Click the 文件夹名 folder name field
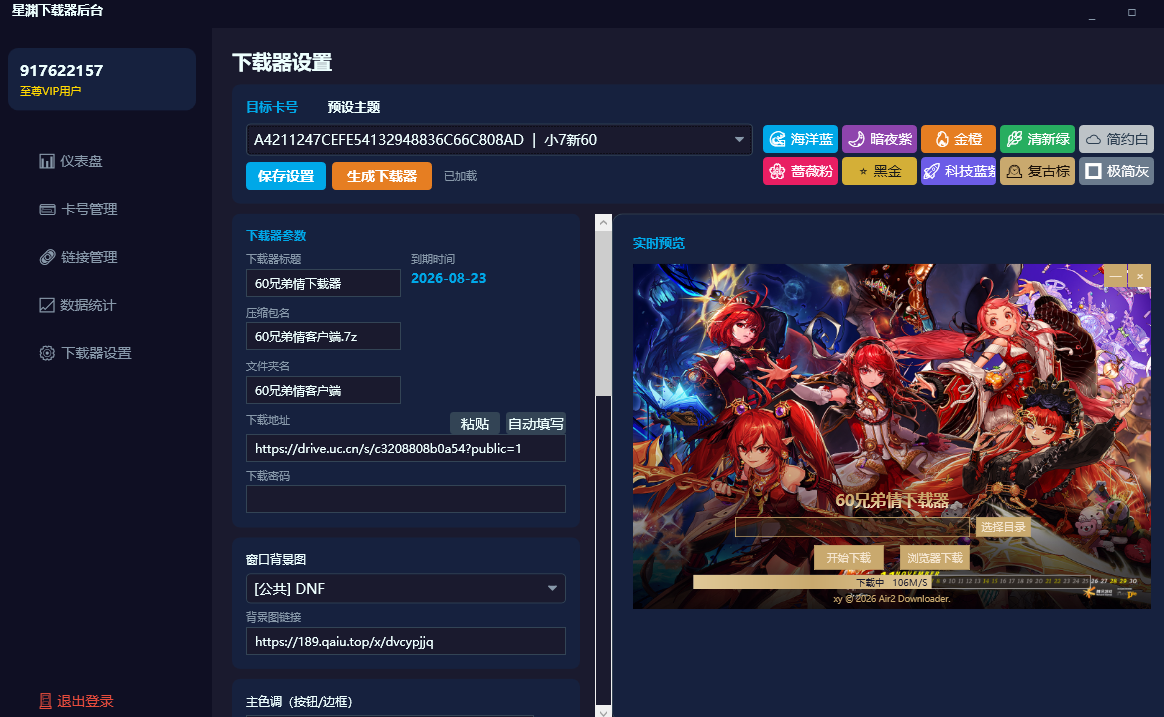 pyautogui.click(x=323, y=390)
